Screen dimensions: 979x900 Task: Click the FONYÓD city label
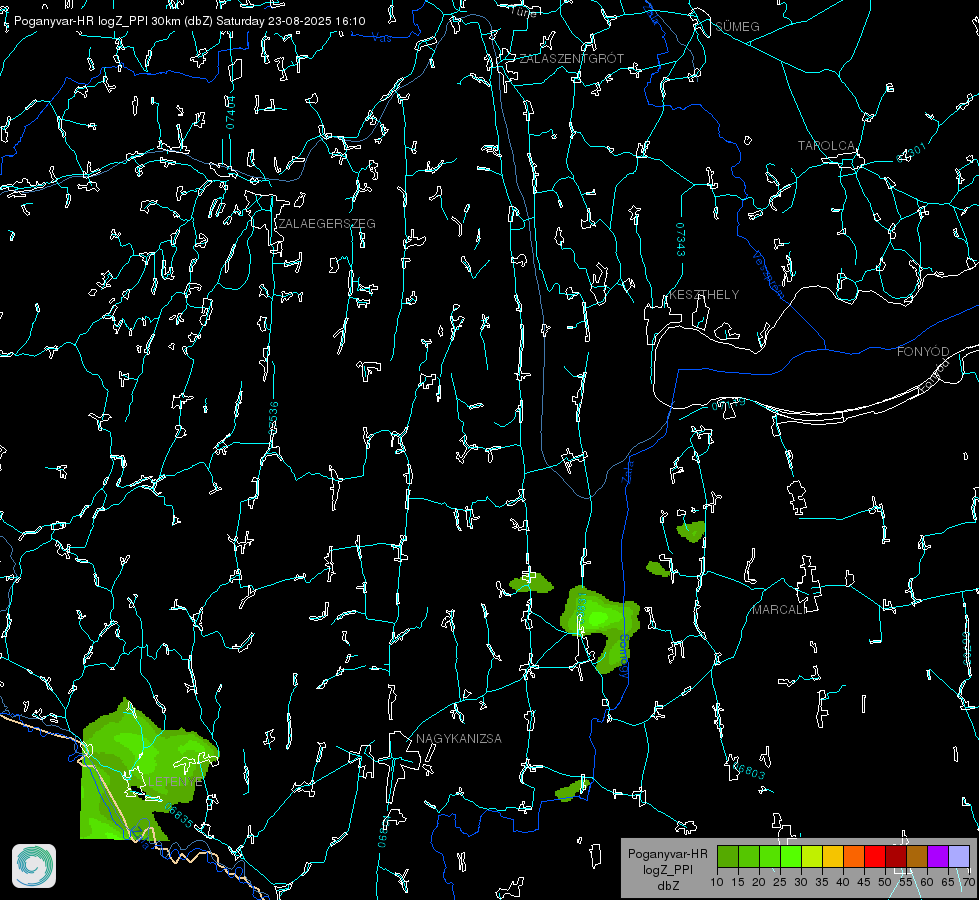coord(923,352)
